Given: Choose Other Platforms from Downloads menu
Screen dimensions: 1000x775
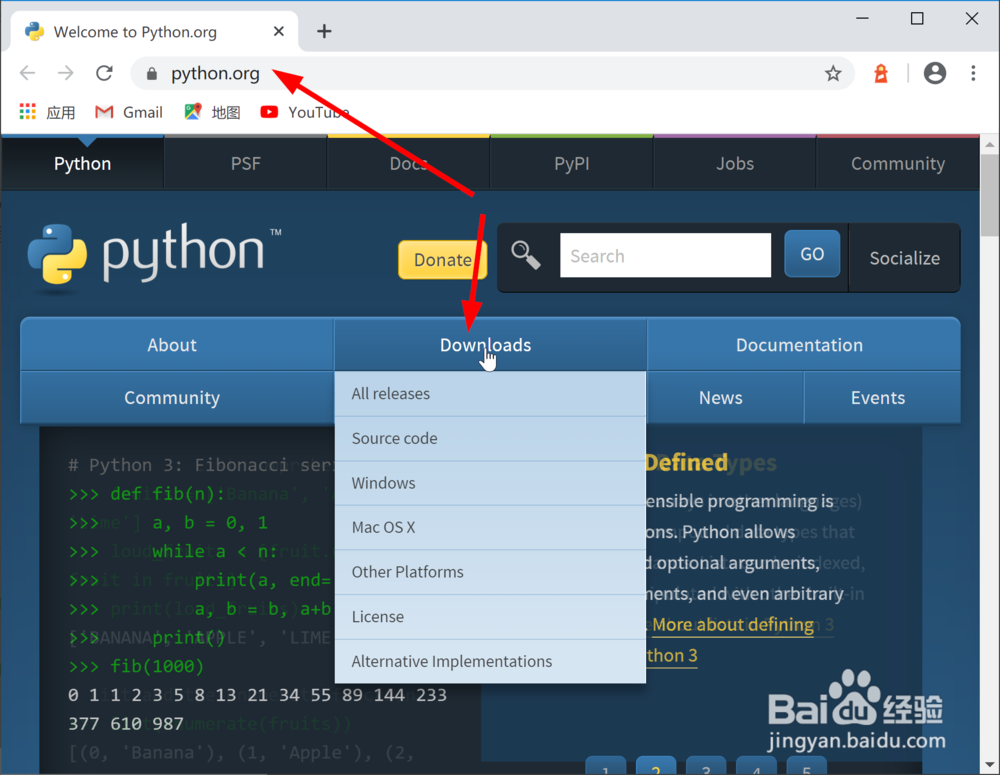Looking at the screenshot, I should tap(490, 572).
